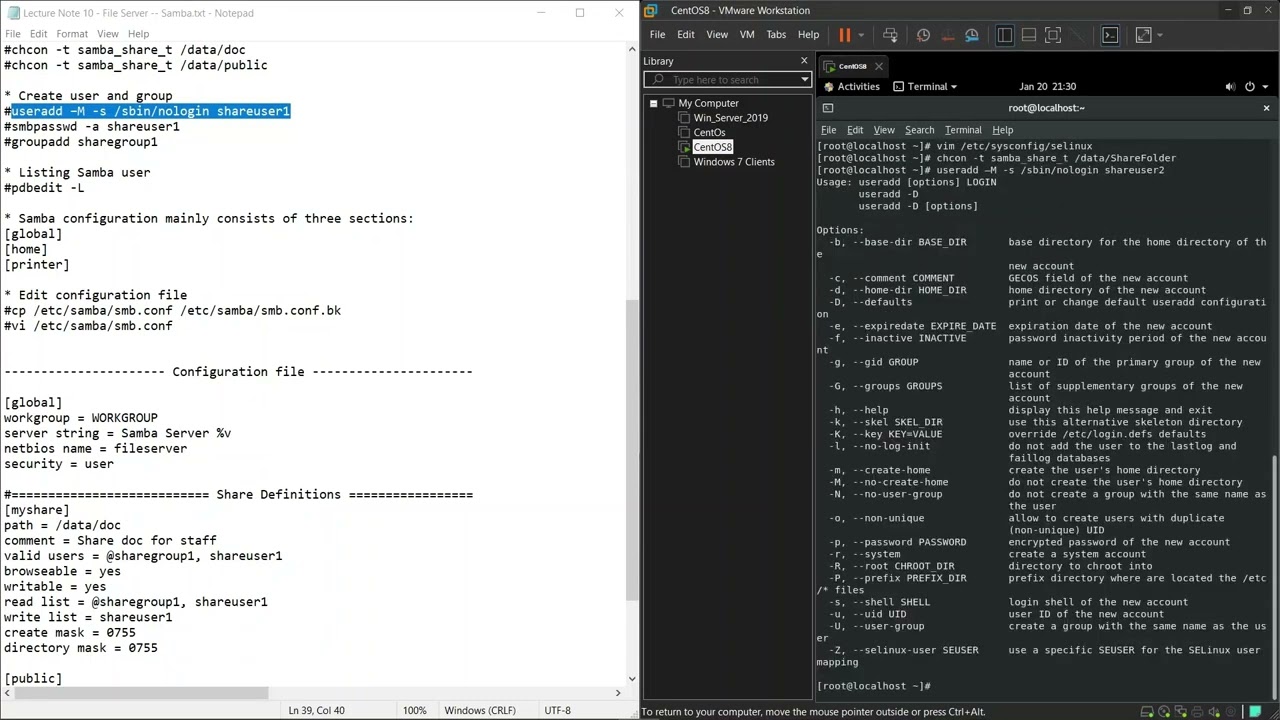Open the terminal Help menu
Screen dimensions: 1280x720
(x=1002, y=130)
